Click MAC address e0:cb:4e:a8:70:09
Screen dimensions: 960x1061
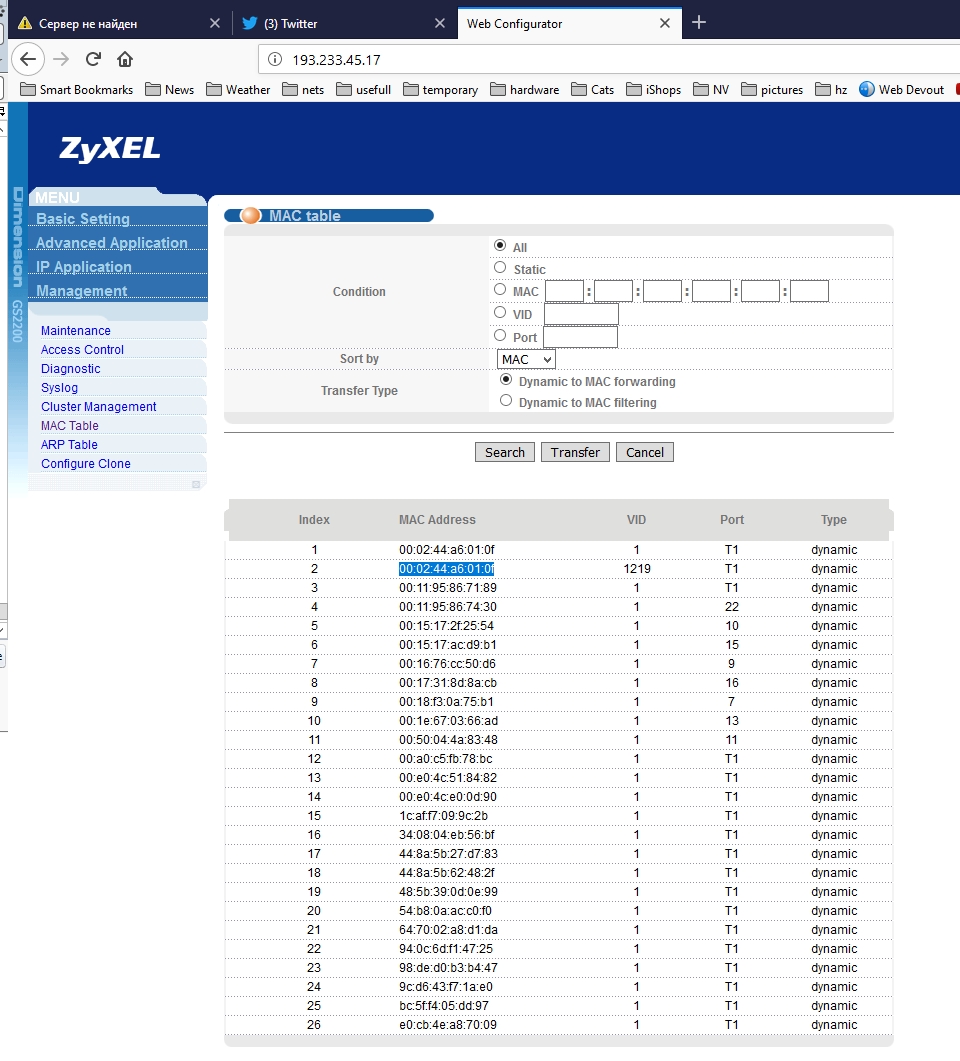pos(448,1024)
